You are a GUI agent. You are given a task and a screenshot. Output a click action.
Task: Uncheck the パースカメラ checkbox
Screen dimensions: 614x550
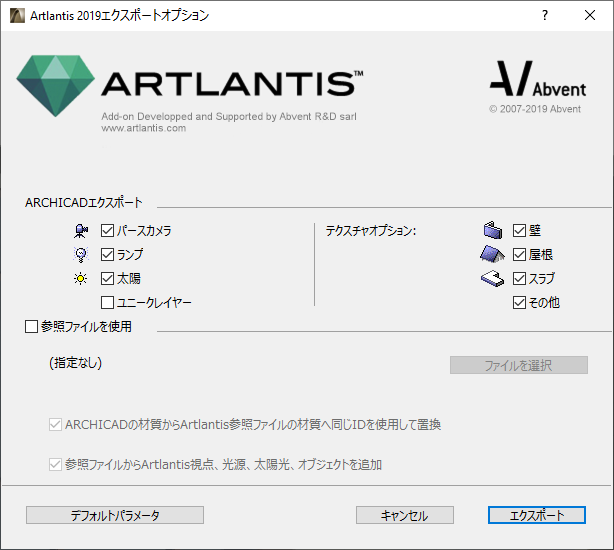pos(107,231)
